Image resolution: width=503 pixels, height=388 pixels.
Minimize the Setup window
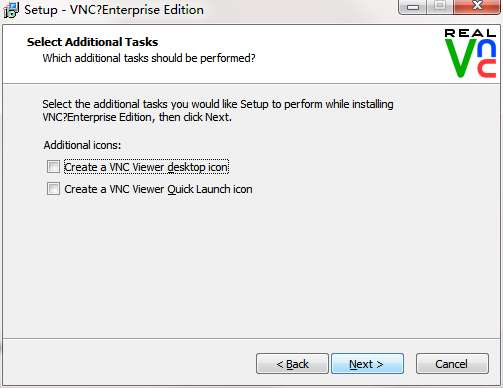point(412,7)
